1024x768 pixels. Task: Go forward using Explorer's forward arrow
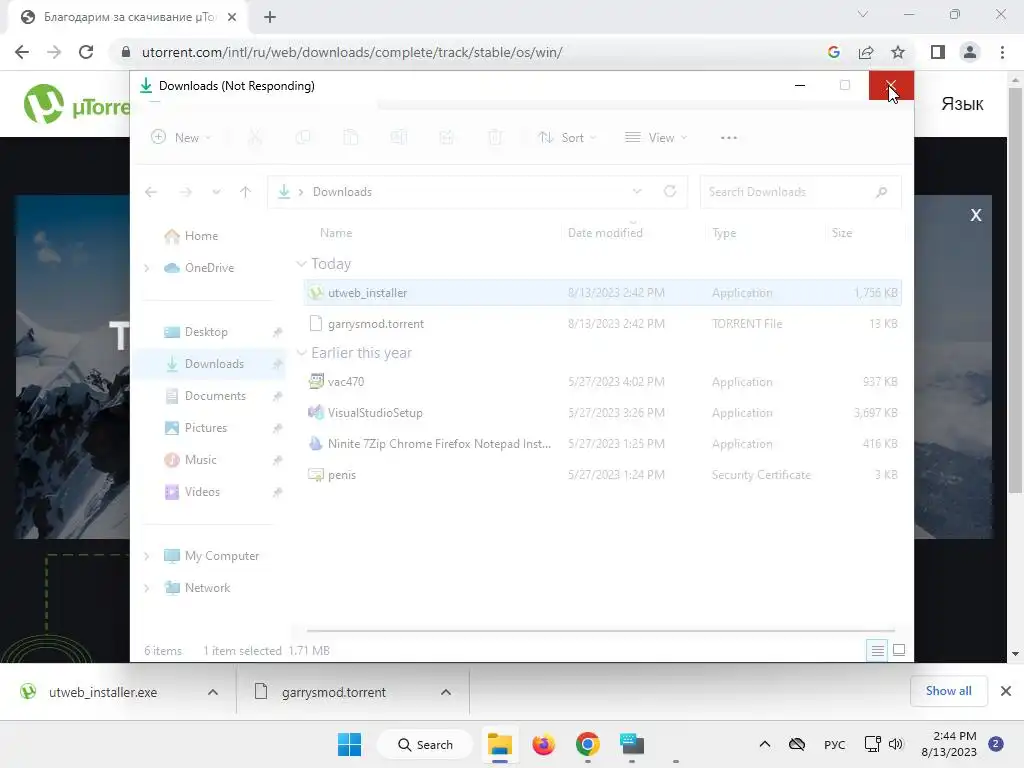pos(185,192)
